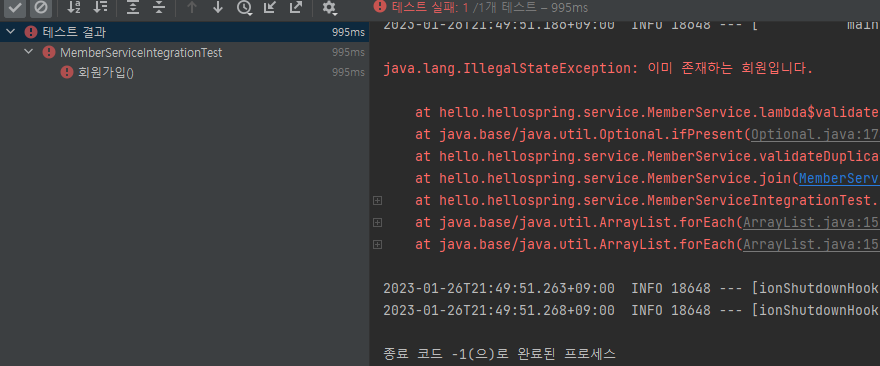Sort tests alphabetically
Screen dimensions: 880x366
point(74,7)
